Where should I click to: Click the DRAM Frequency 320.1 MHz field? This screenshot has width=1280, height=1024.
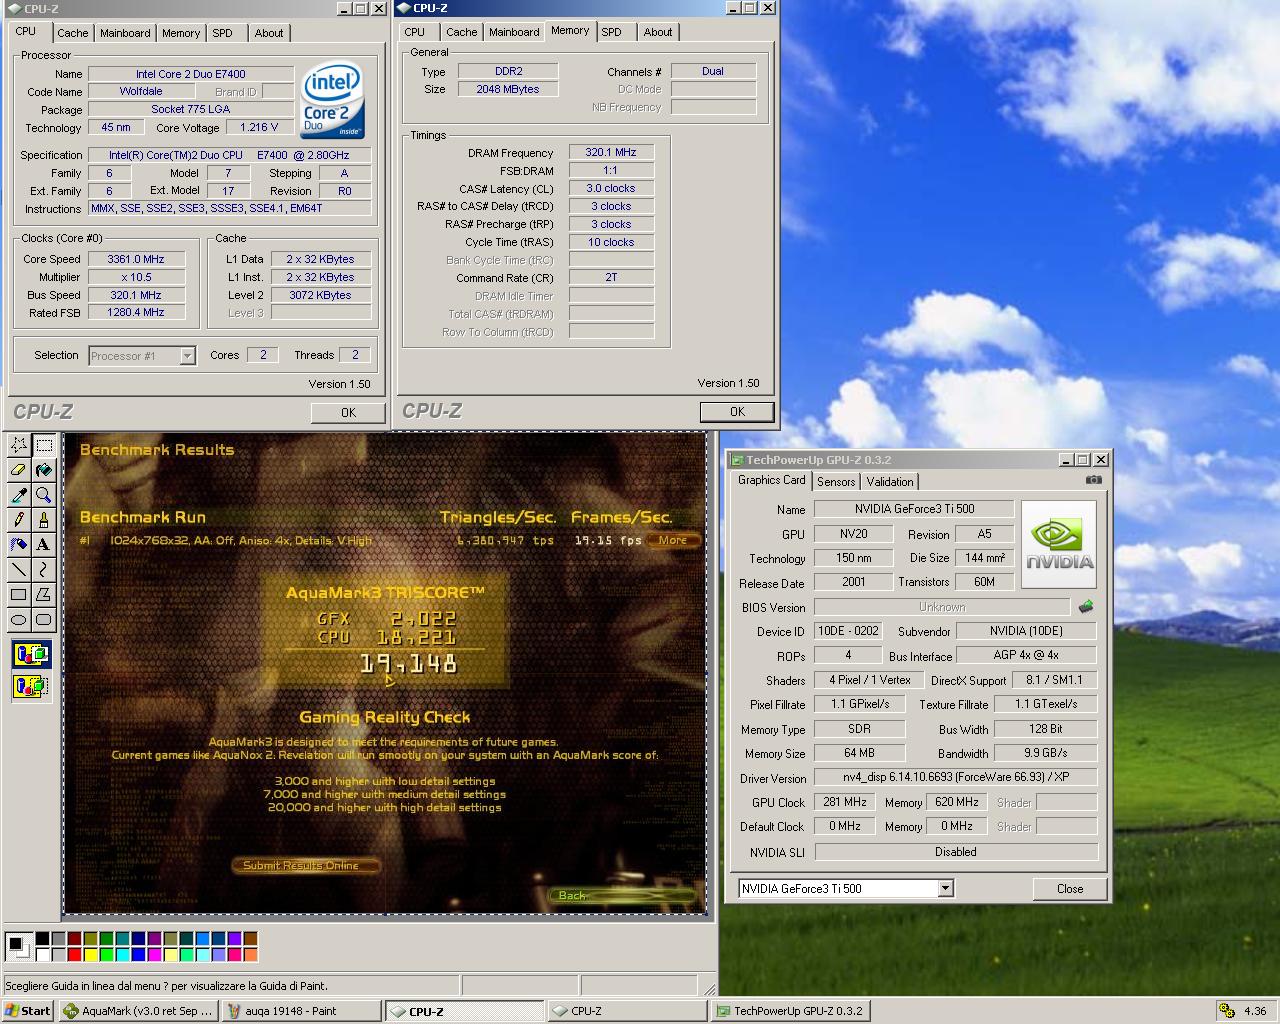[x=611, y=153]
